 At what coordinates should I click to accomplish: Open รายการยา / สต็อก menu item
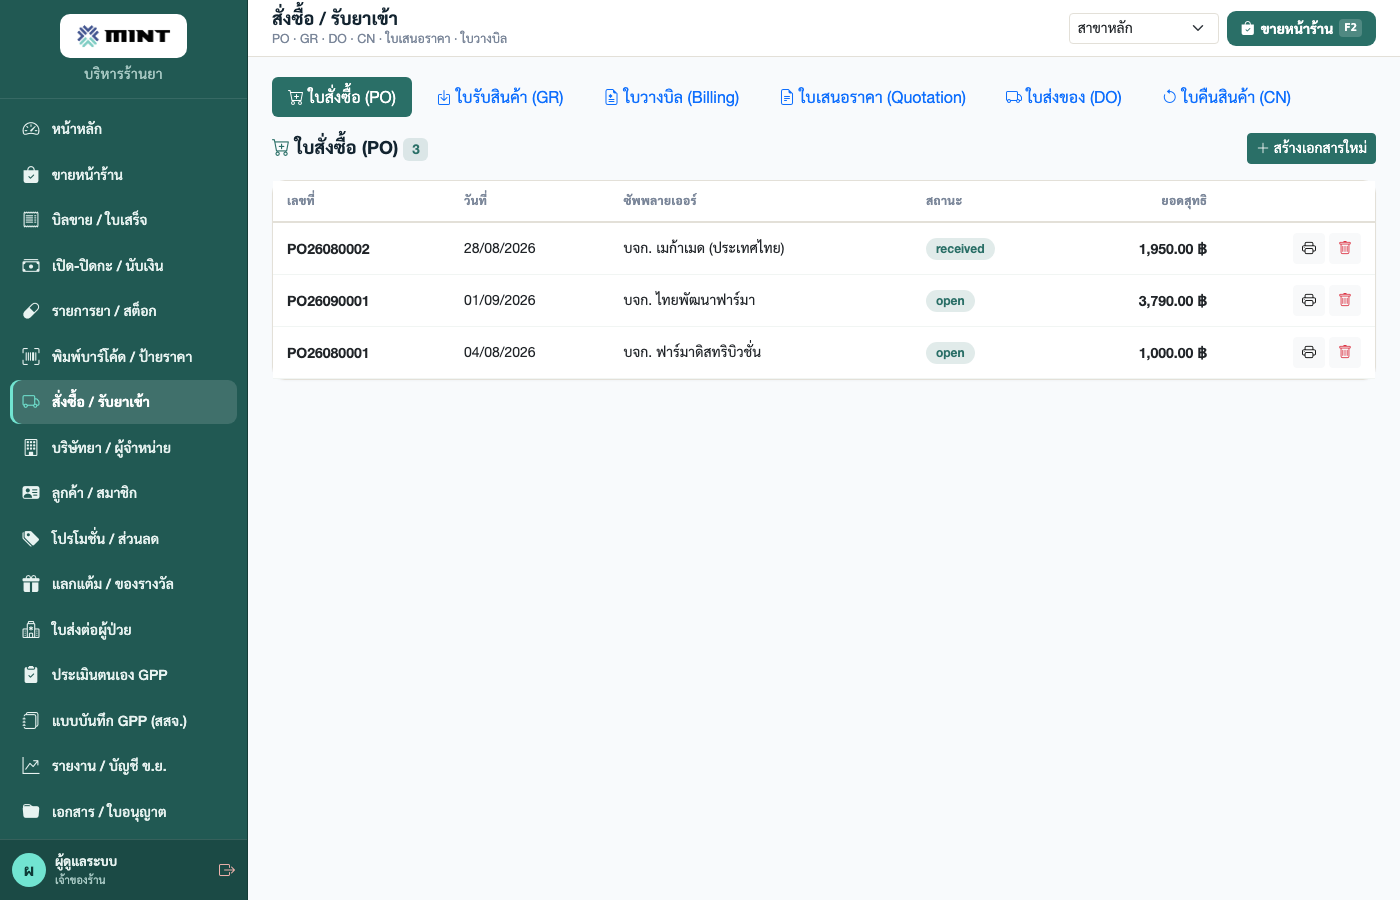[124, 311]
